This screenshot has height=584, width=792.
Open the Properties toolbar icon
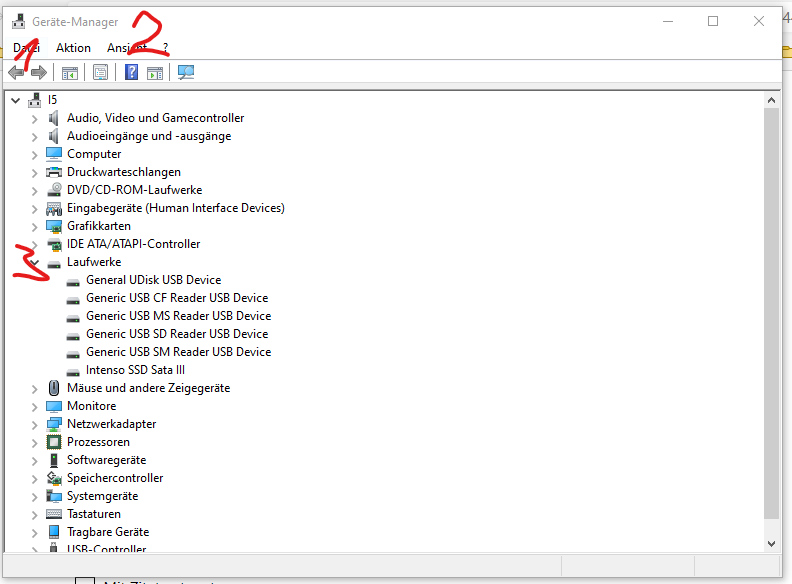tap(101, 73)
